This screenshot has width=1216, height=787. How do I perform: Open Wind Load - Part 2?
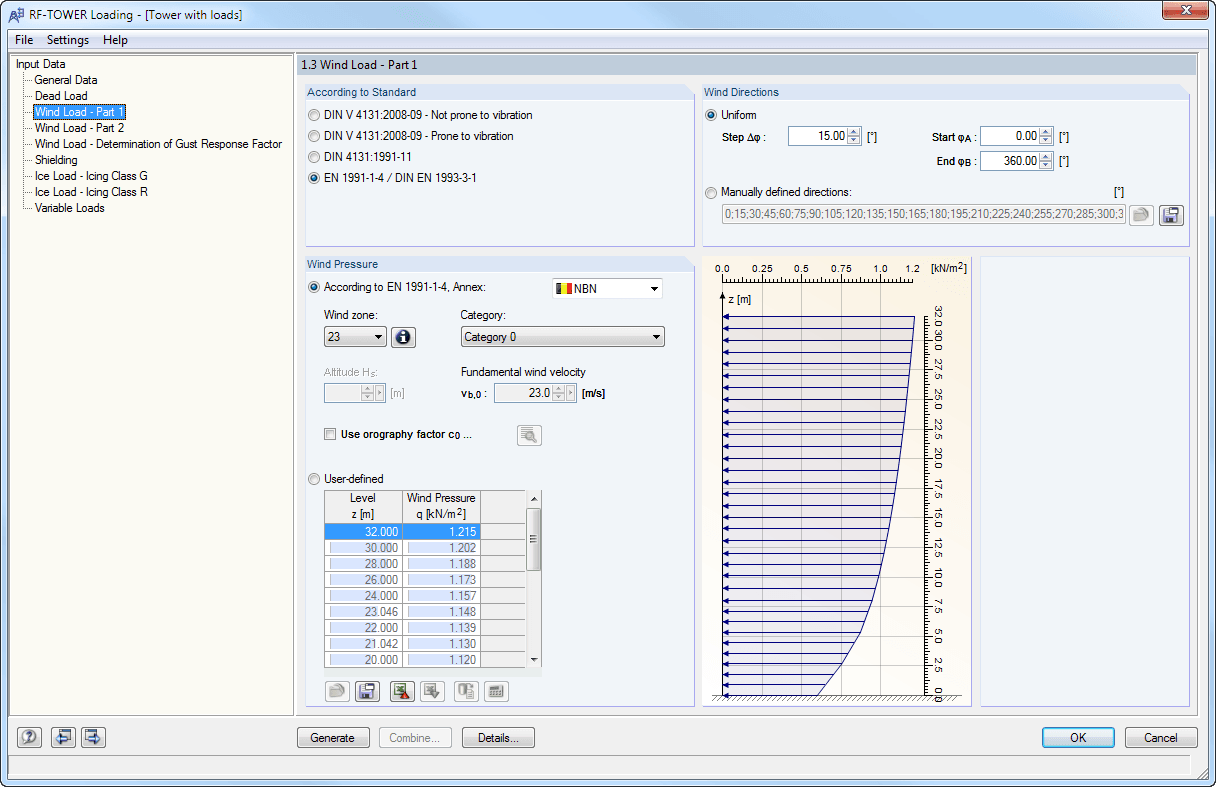tap(79, 128)
